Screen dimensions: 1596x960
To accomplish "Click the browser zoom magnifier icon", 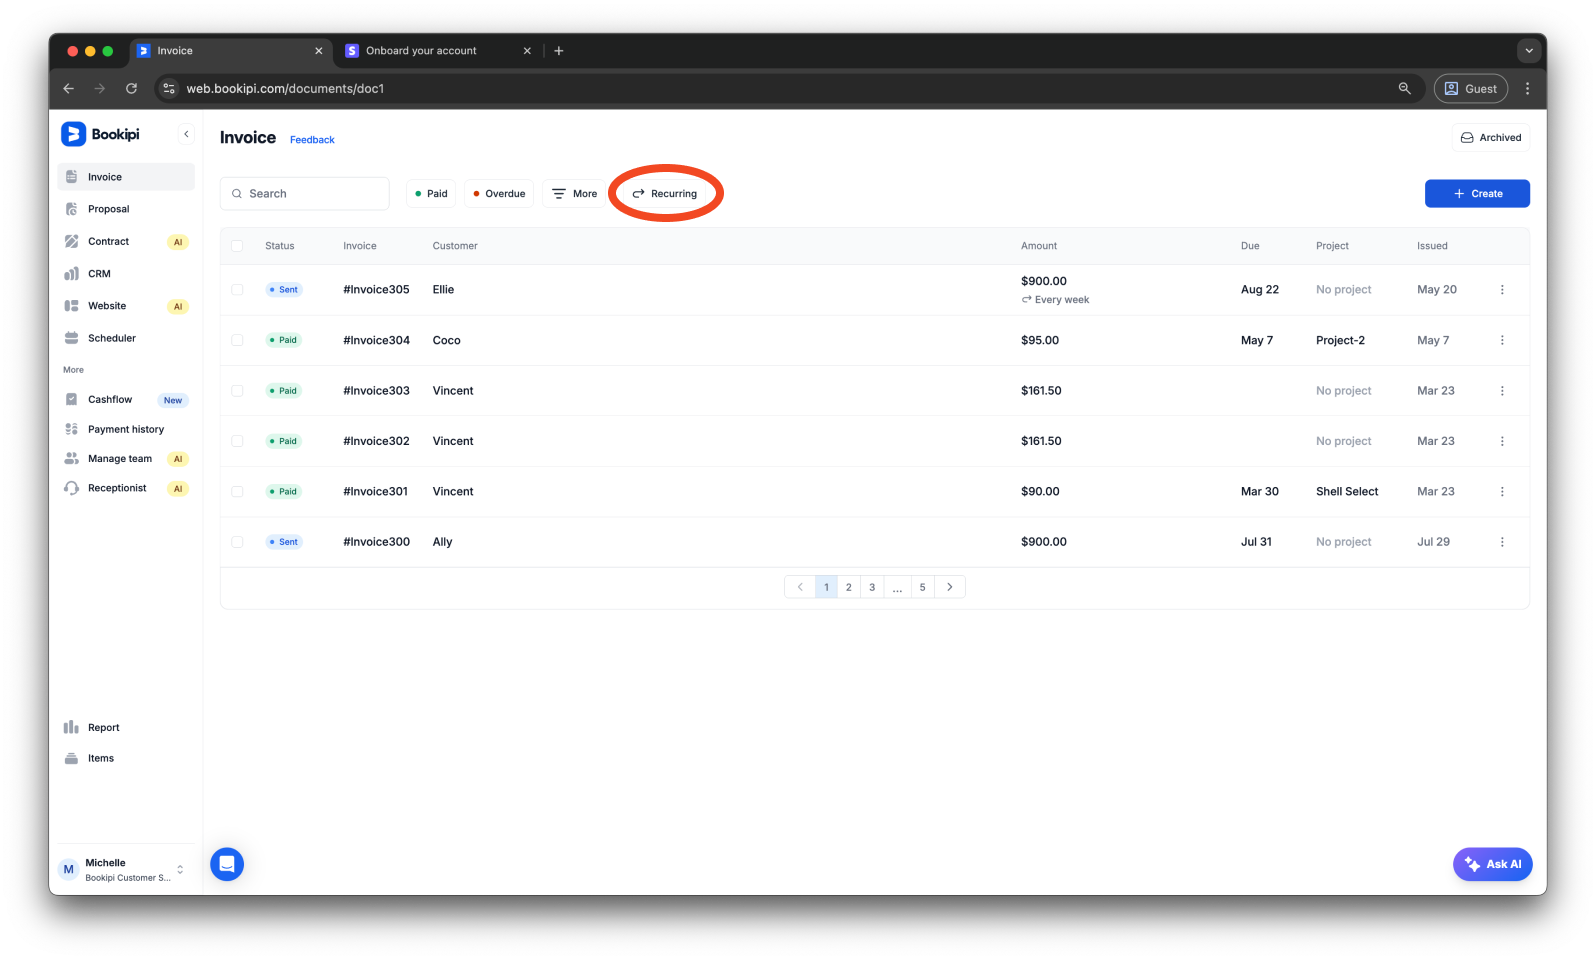I will (1404, 89).
